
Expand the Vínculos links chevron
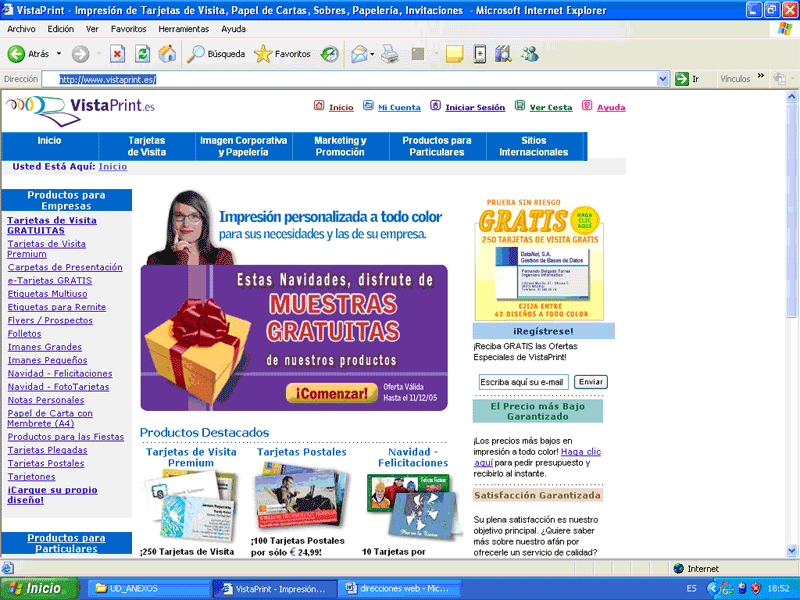pos(761,77)
